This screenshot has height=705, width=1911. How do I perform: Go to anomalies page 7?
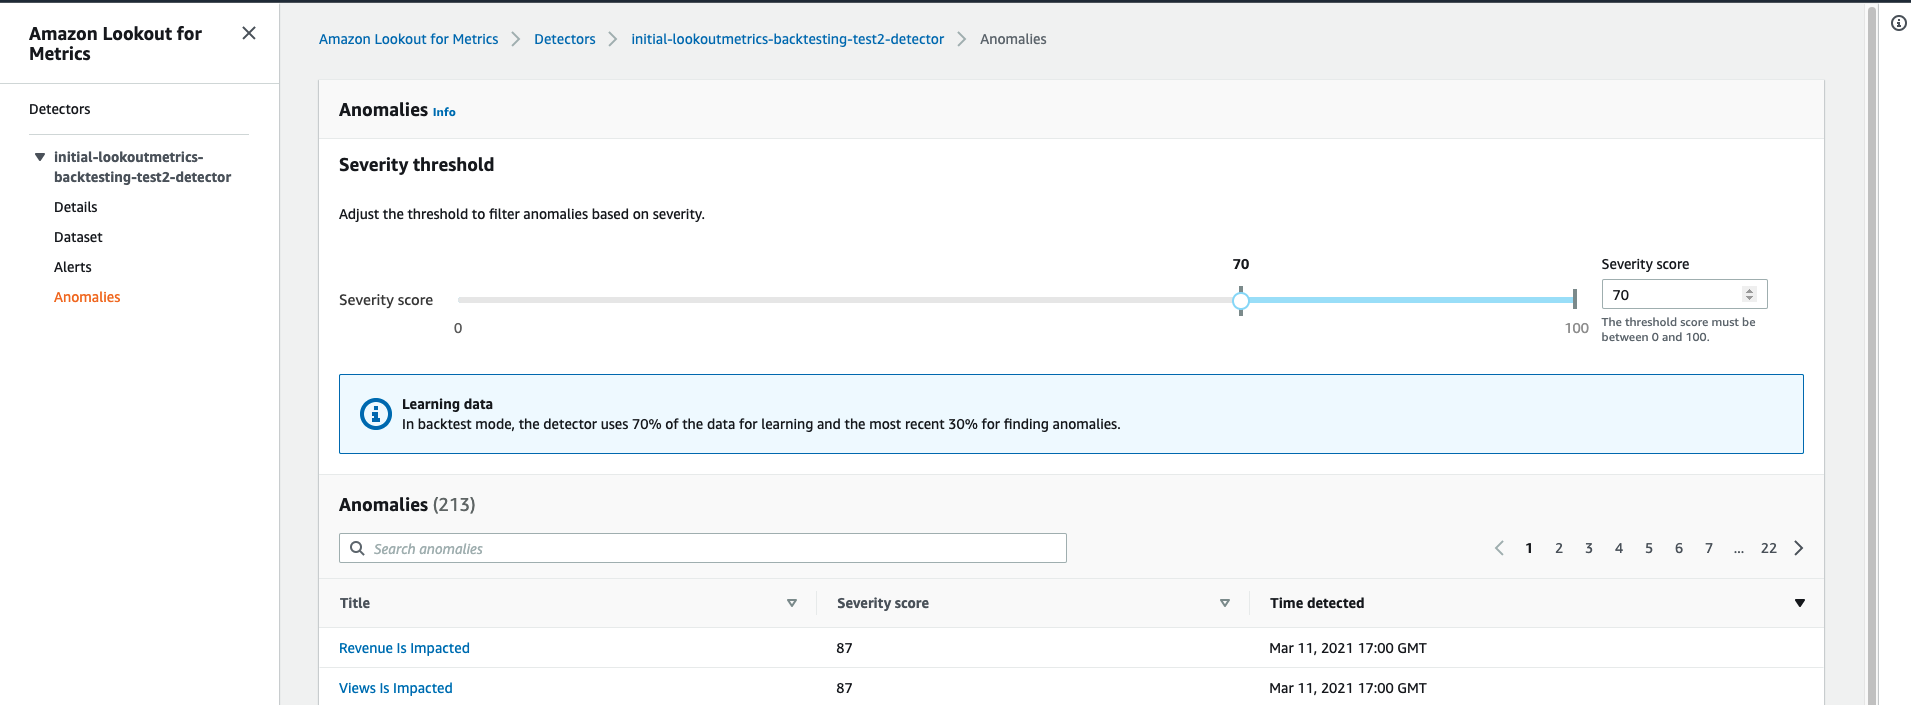[x=1709, y=548]
